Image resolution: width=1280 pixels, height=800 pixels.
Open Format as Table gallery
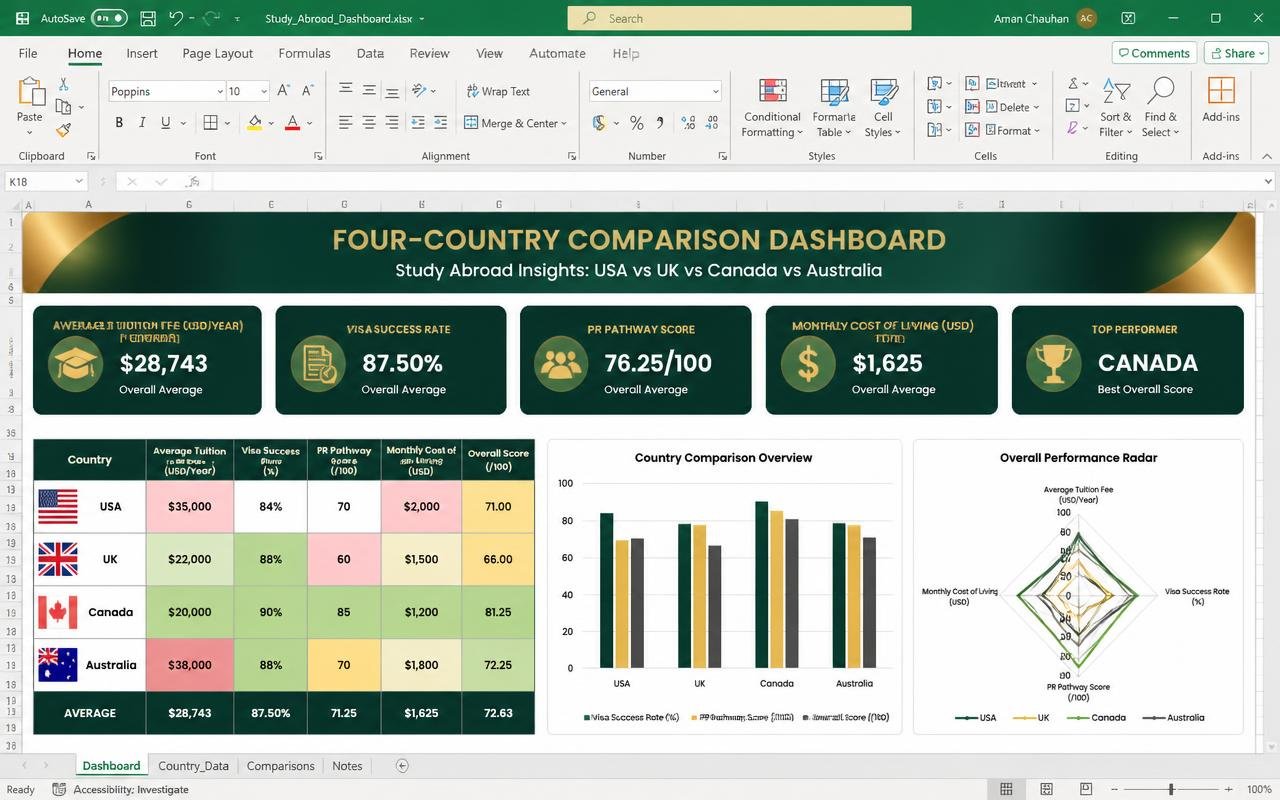[833, 109]
